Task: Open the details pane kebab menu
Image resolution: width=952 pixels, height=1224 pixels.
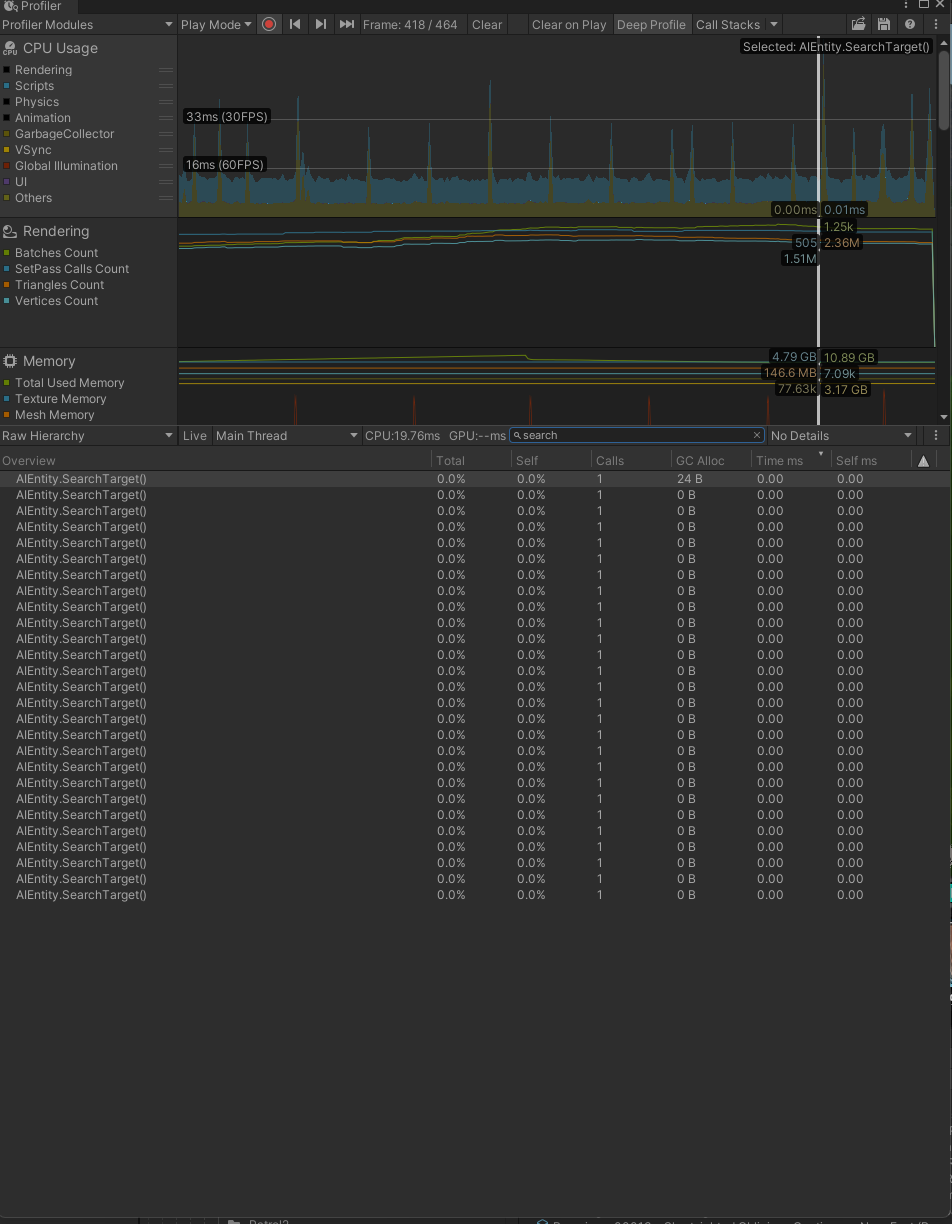Action: [x=935, y=435]
